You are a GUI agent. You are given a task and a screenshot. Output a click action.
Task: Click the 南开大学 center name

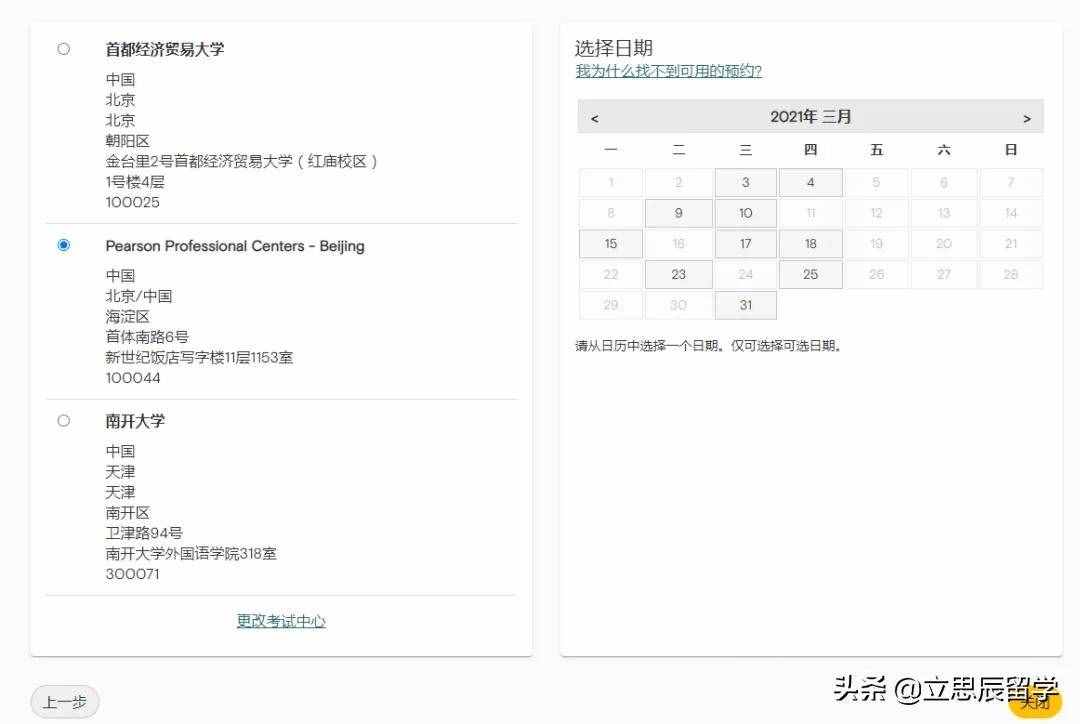(135, 421)
